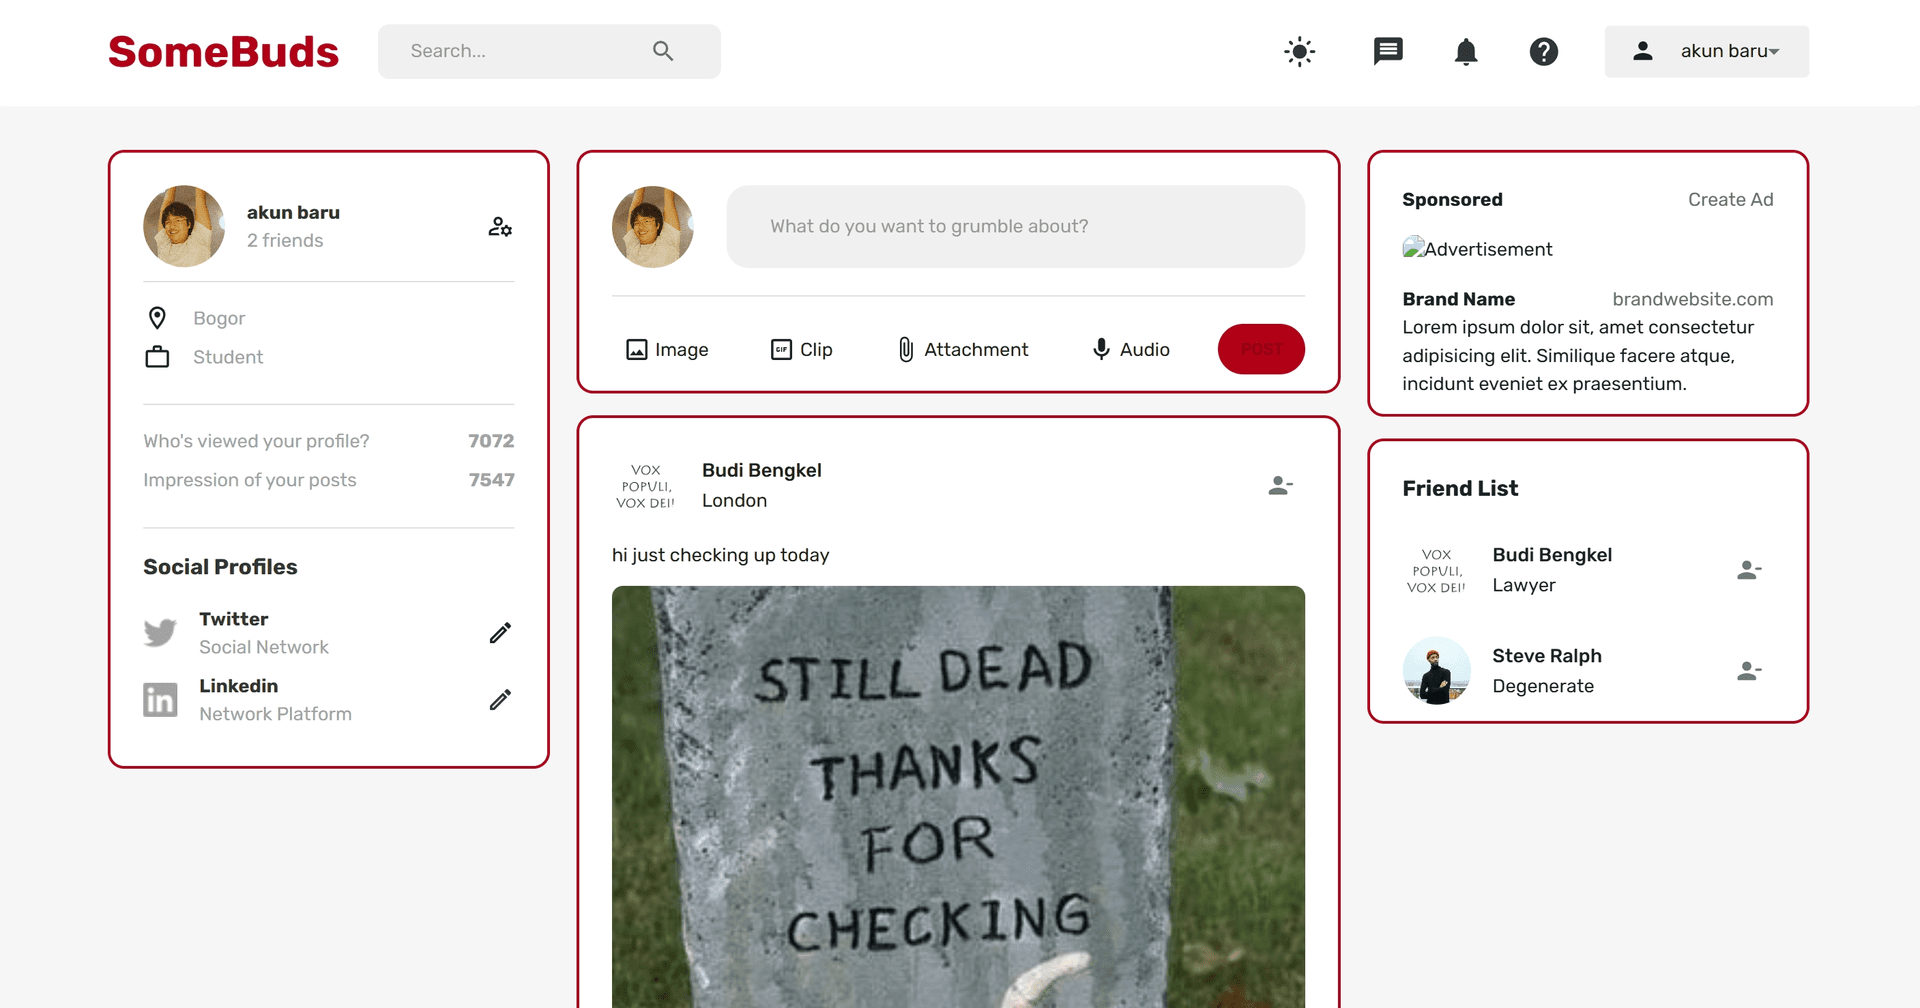Focus the grumble post text field
The width and height of the screenshot is (1920, 1008).
1015,226
